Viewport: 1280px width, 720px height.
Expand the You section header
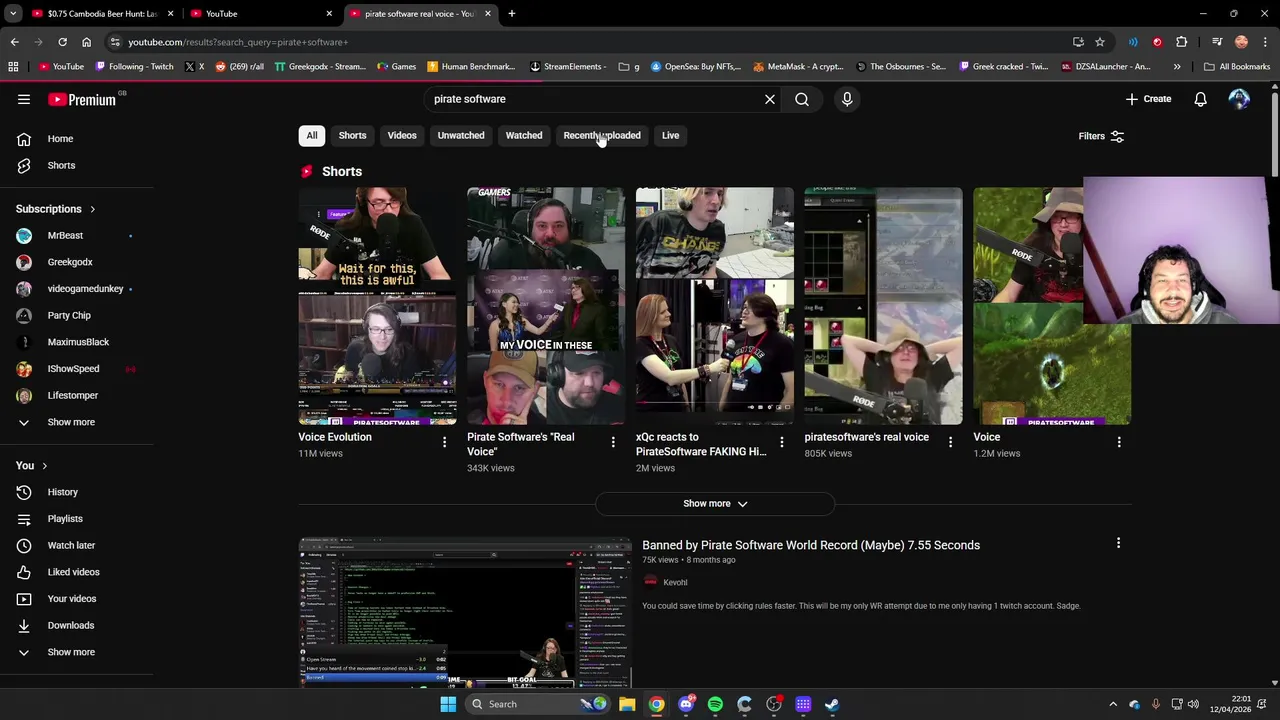click(x=32, y=465)
